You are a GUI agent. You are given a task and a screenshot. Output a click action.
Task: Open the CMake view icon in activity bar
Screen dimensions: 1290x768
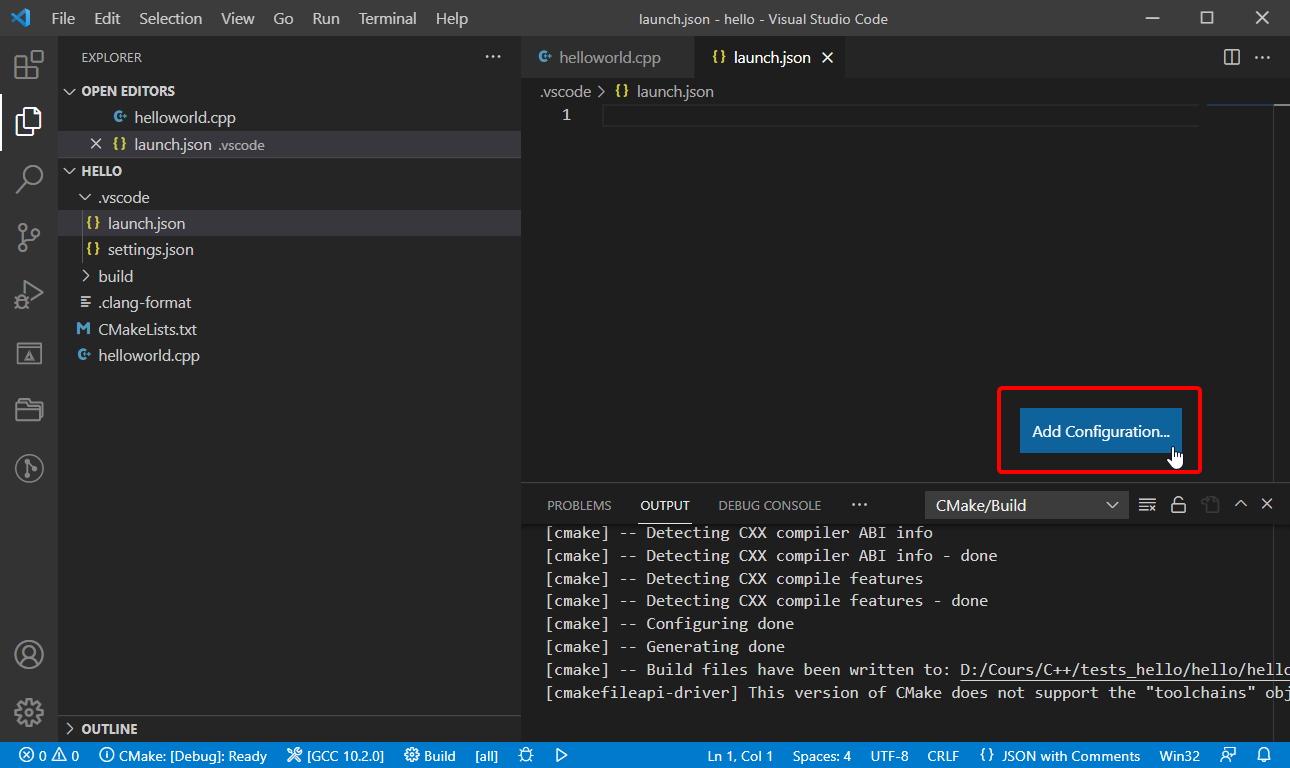[x=28, y=353]
